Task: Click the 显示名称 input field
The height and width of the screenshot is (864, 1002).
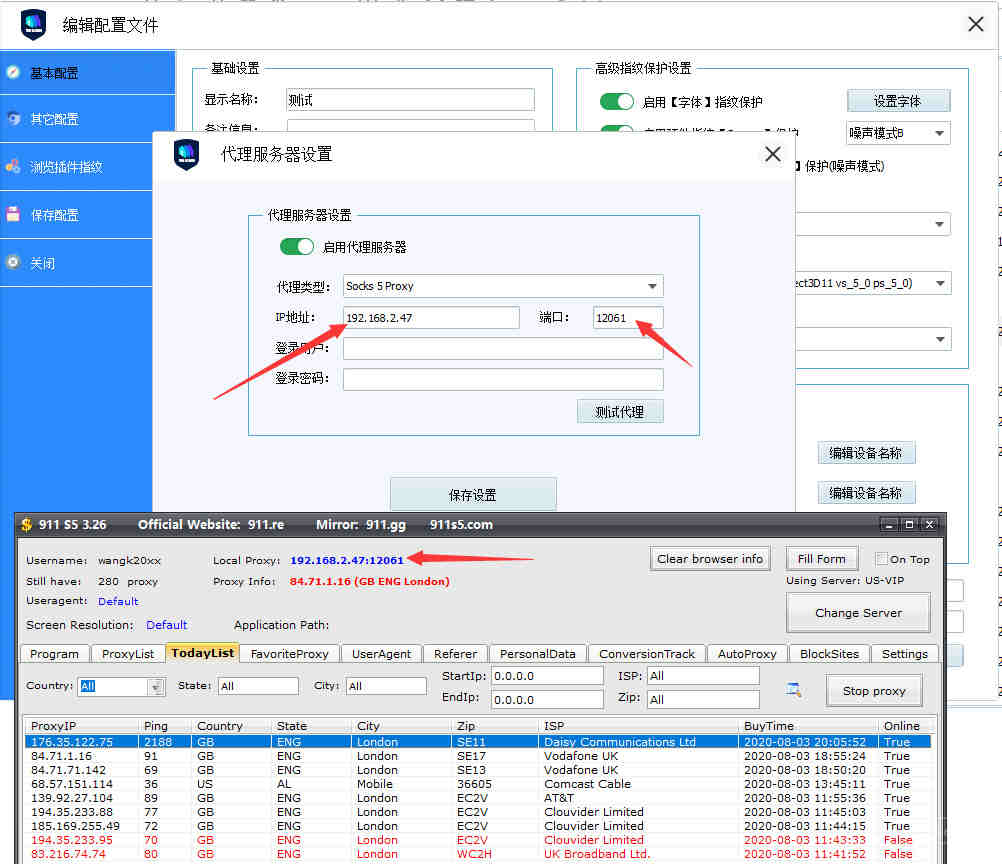Action: point(410,100)
